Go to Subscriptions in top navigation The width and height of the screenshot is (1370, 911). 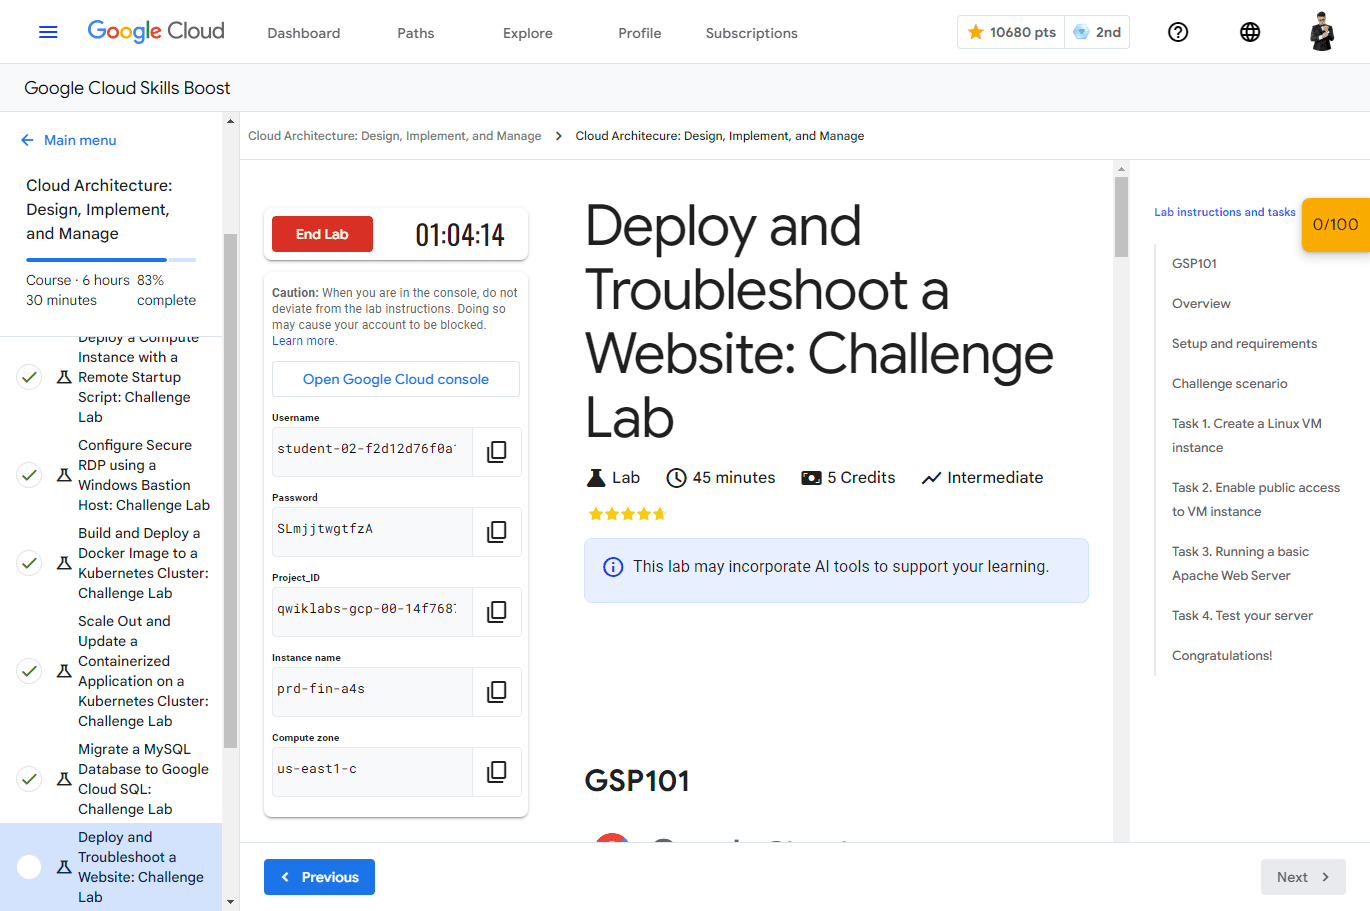(x=751, y=33)
